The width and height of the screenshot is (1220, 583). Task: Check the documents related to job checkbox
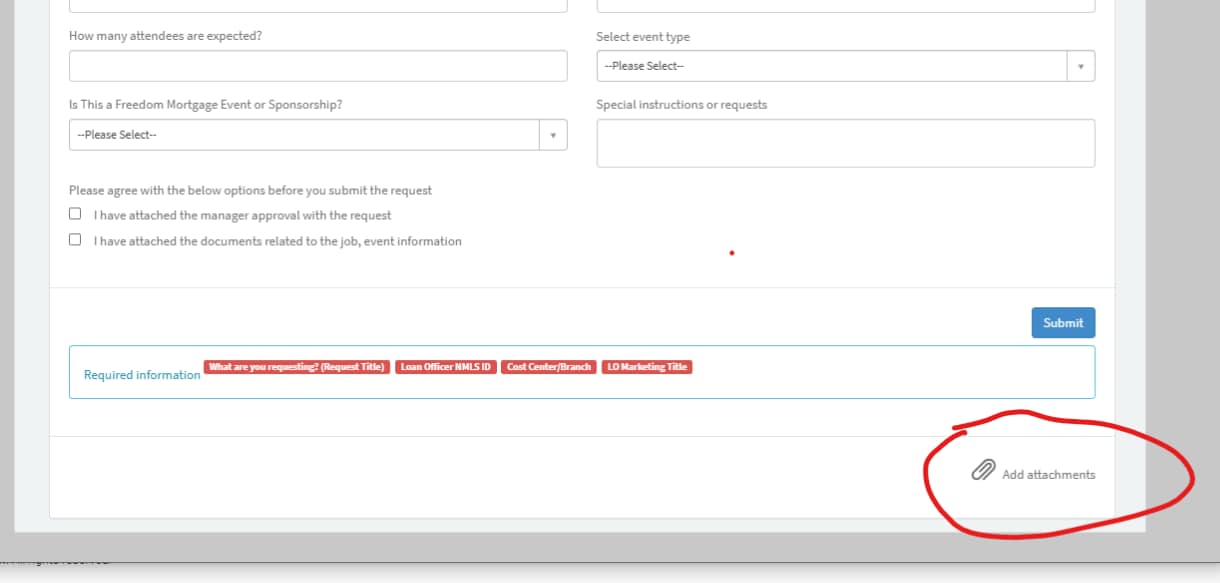tap(75, 239)
